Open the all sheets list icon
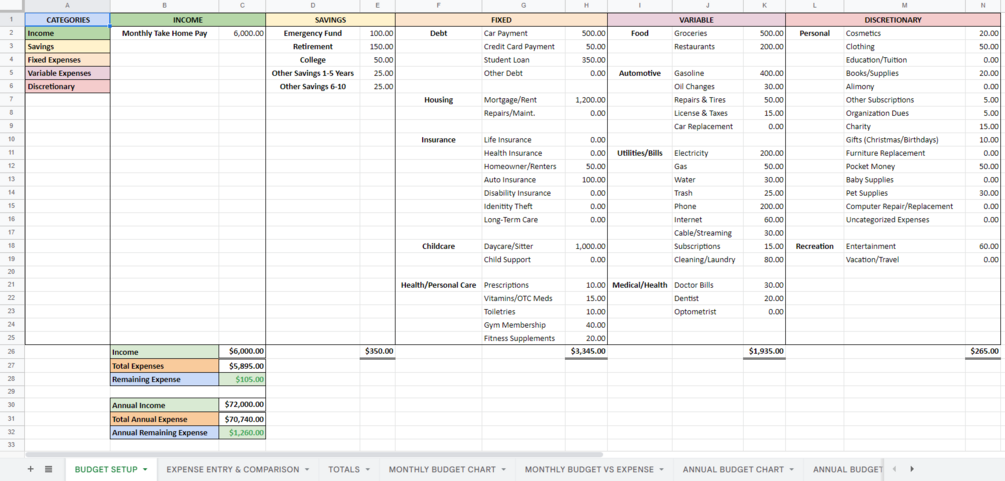Viewport: 1005px width, 481px height. click(x=49, y=469)
